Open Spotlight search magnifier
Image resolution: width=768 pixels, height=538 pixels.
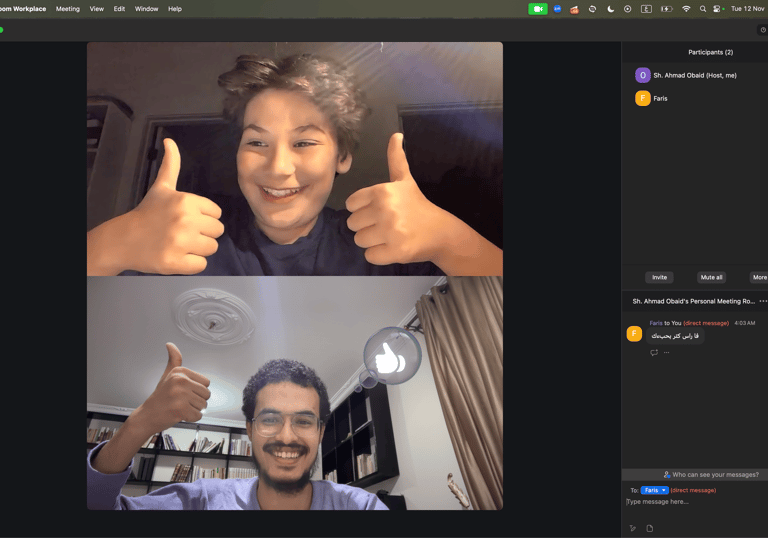(x=703, y=9)
